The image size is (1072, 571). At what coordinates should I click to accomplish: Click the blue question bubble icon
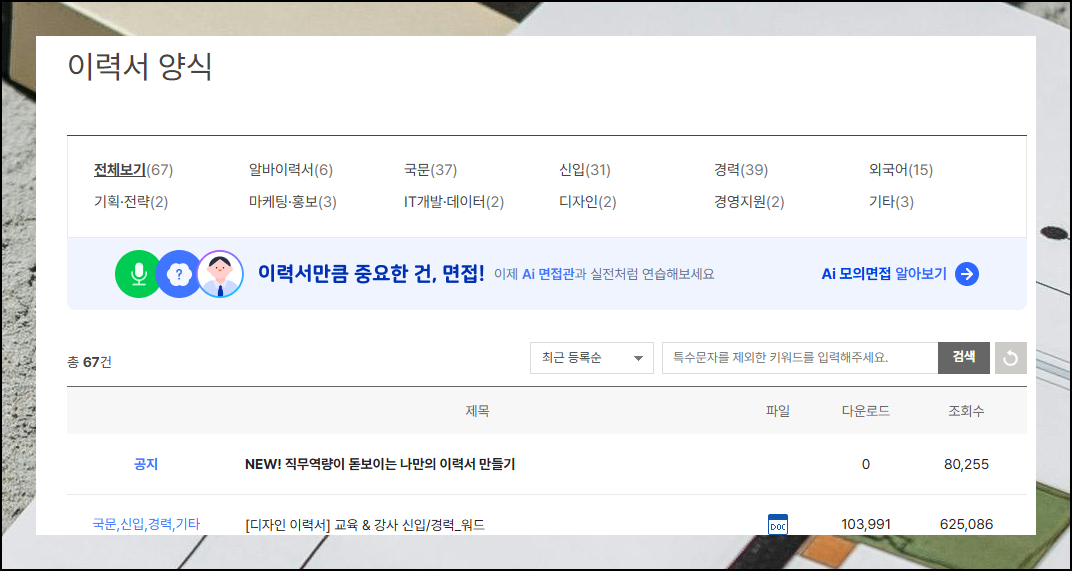coord(179,274)
